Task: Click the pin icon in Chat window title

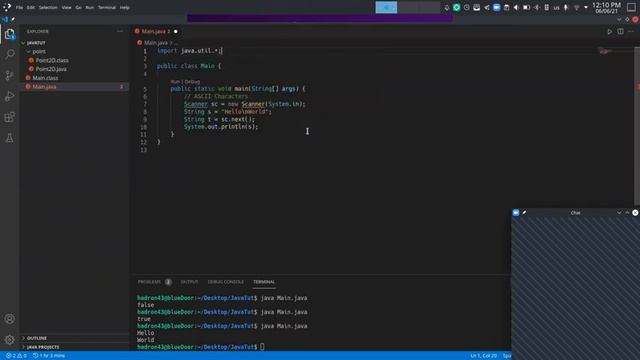Action: 524,213
